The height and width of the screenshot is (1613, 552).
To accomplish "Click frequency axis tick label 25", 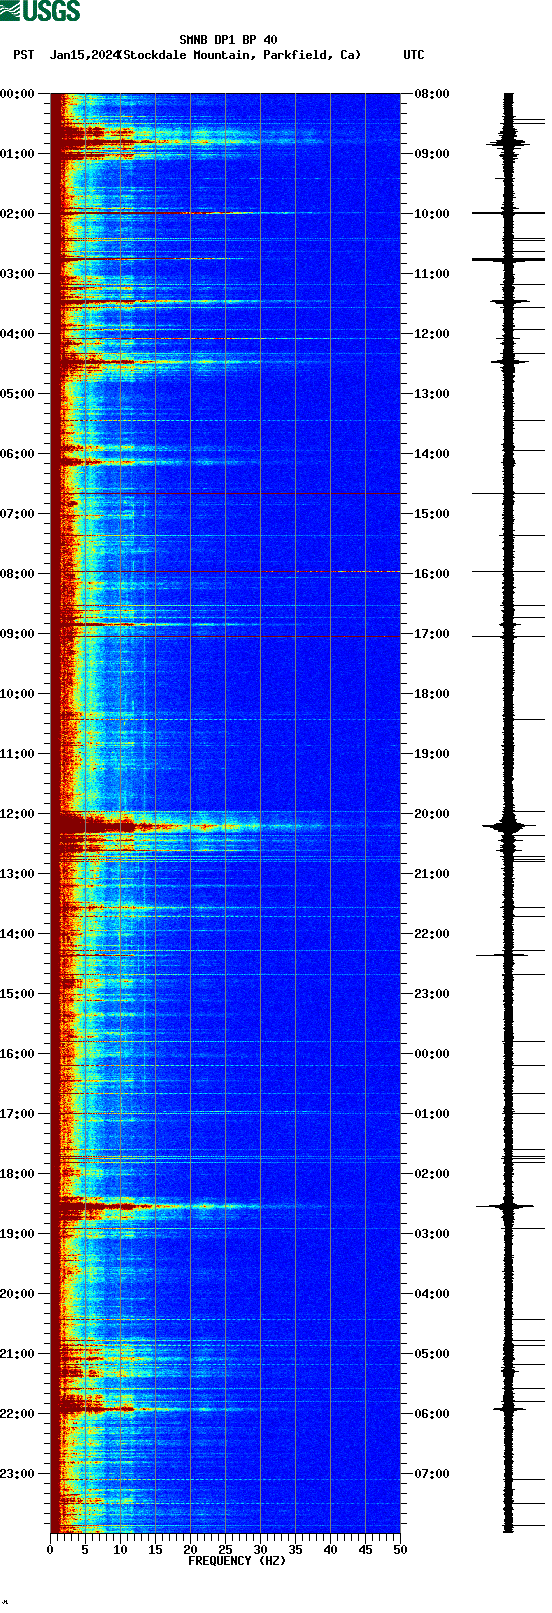I will 225,1550.
